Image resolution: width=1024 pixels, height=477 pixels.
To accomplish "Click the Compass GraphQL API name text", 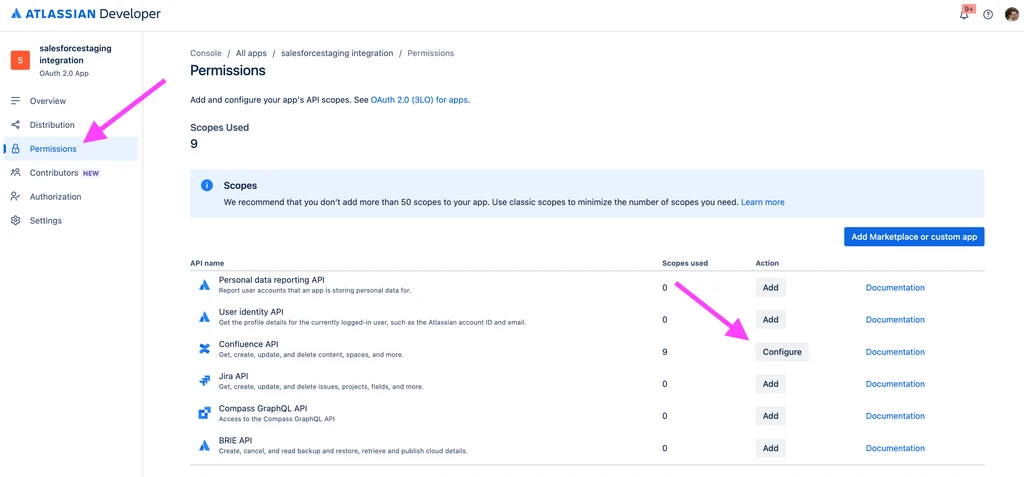I will tap(263, 408).
